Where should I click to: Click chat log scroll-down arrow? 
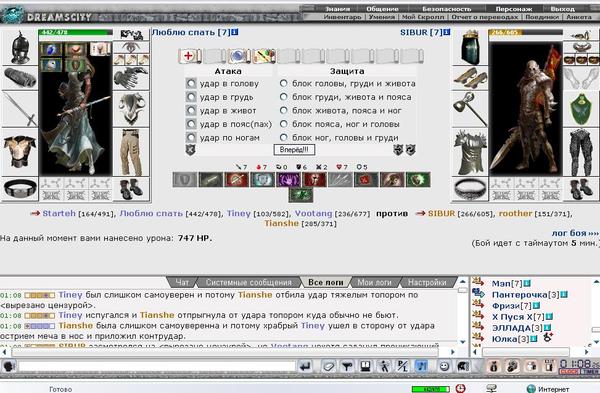pyautogui.click(x=463, y=342)
